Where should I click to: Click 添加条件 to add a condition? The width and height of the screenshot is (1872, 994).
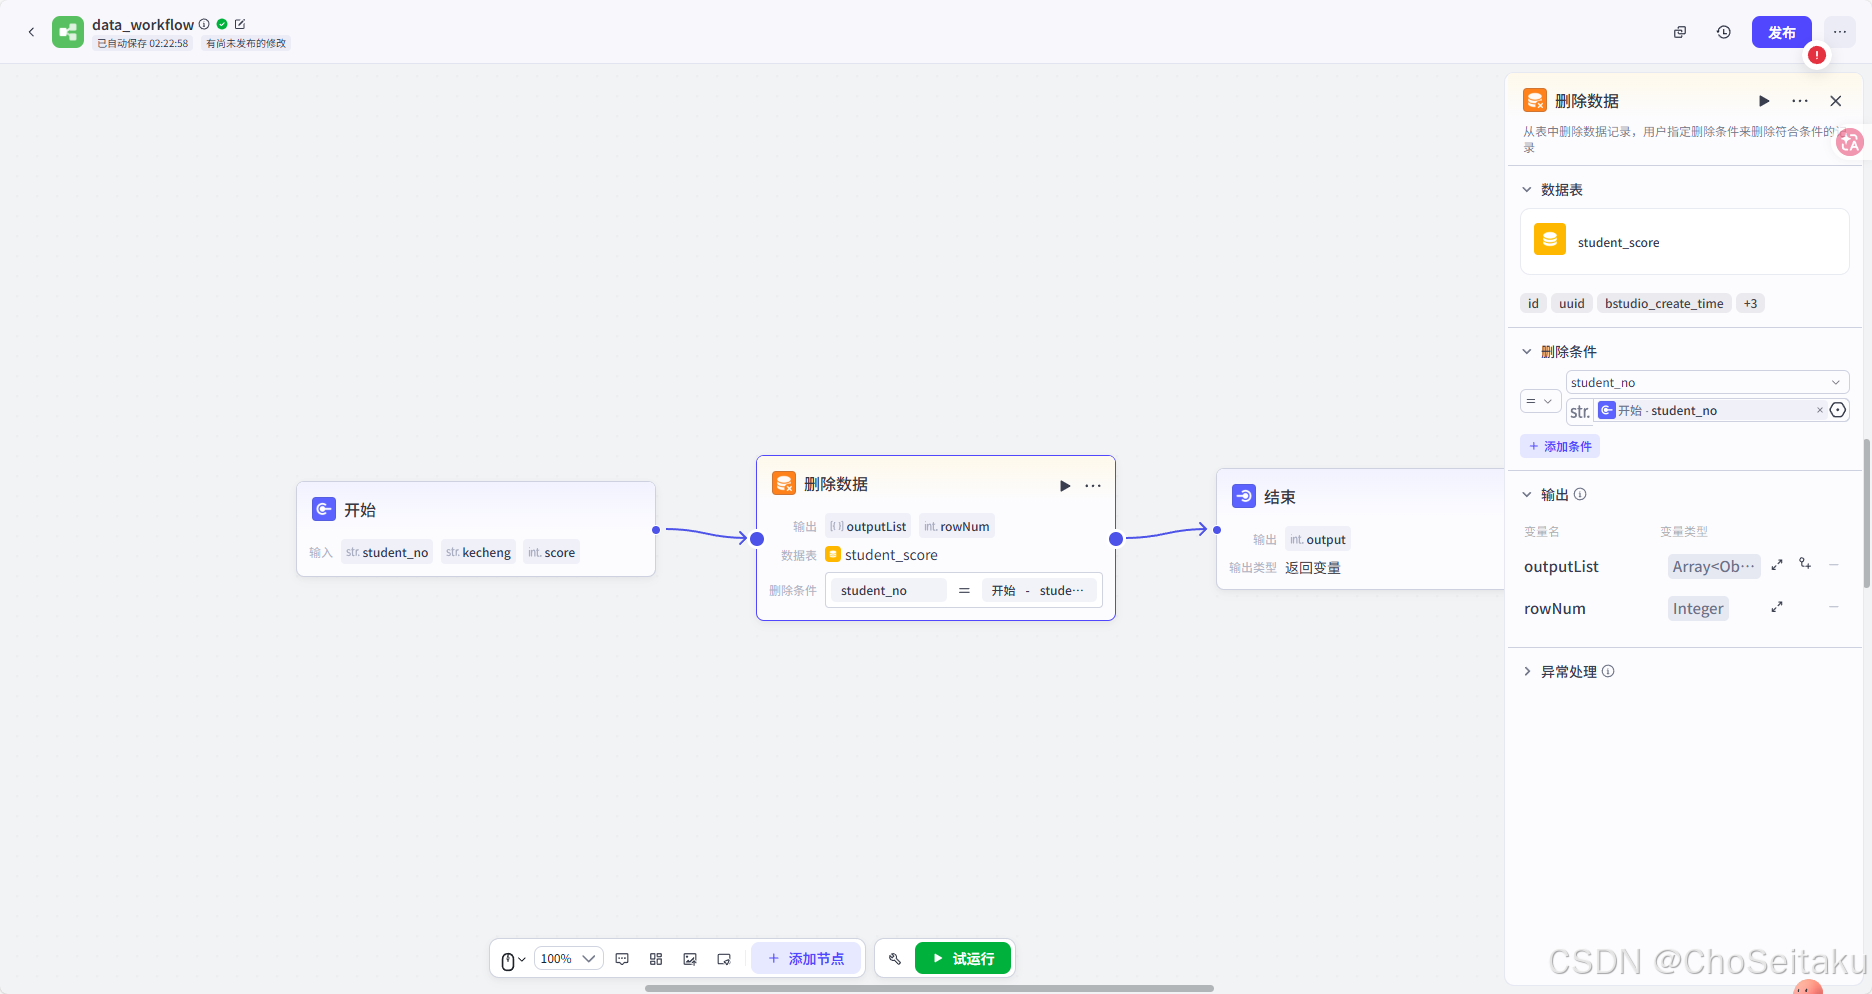[x=1560, y=446]
